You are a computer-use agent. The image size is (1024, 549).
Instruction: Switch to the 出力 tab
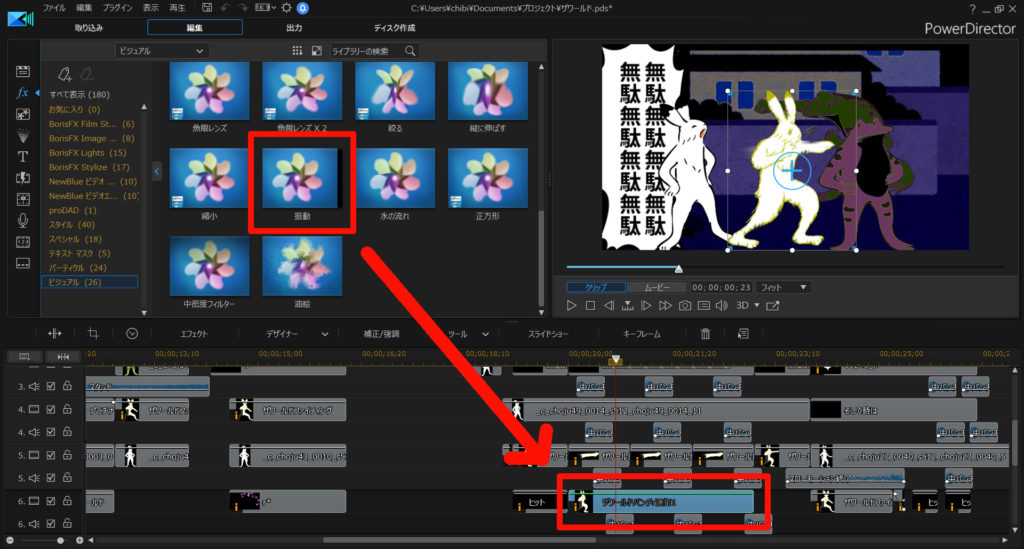(x=295, y=27)
